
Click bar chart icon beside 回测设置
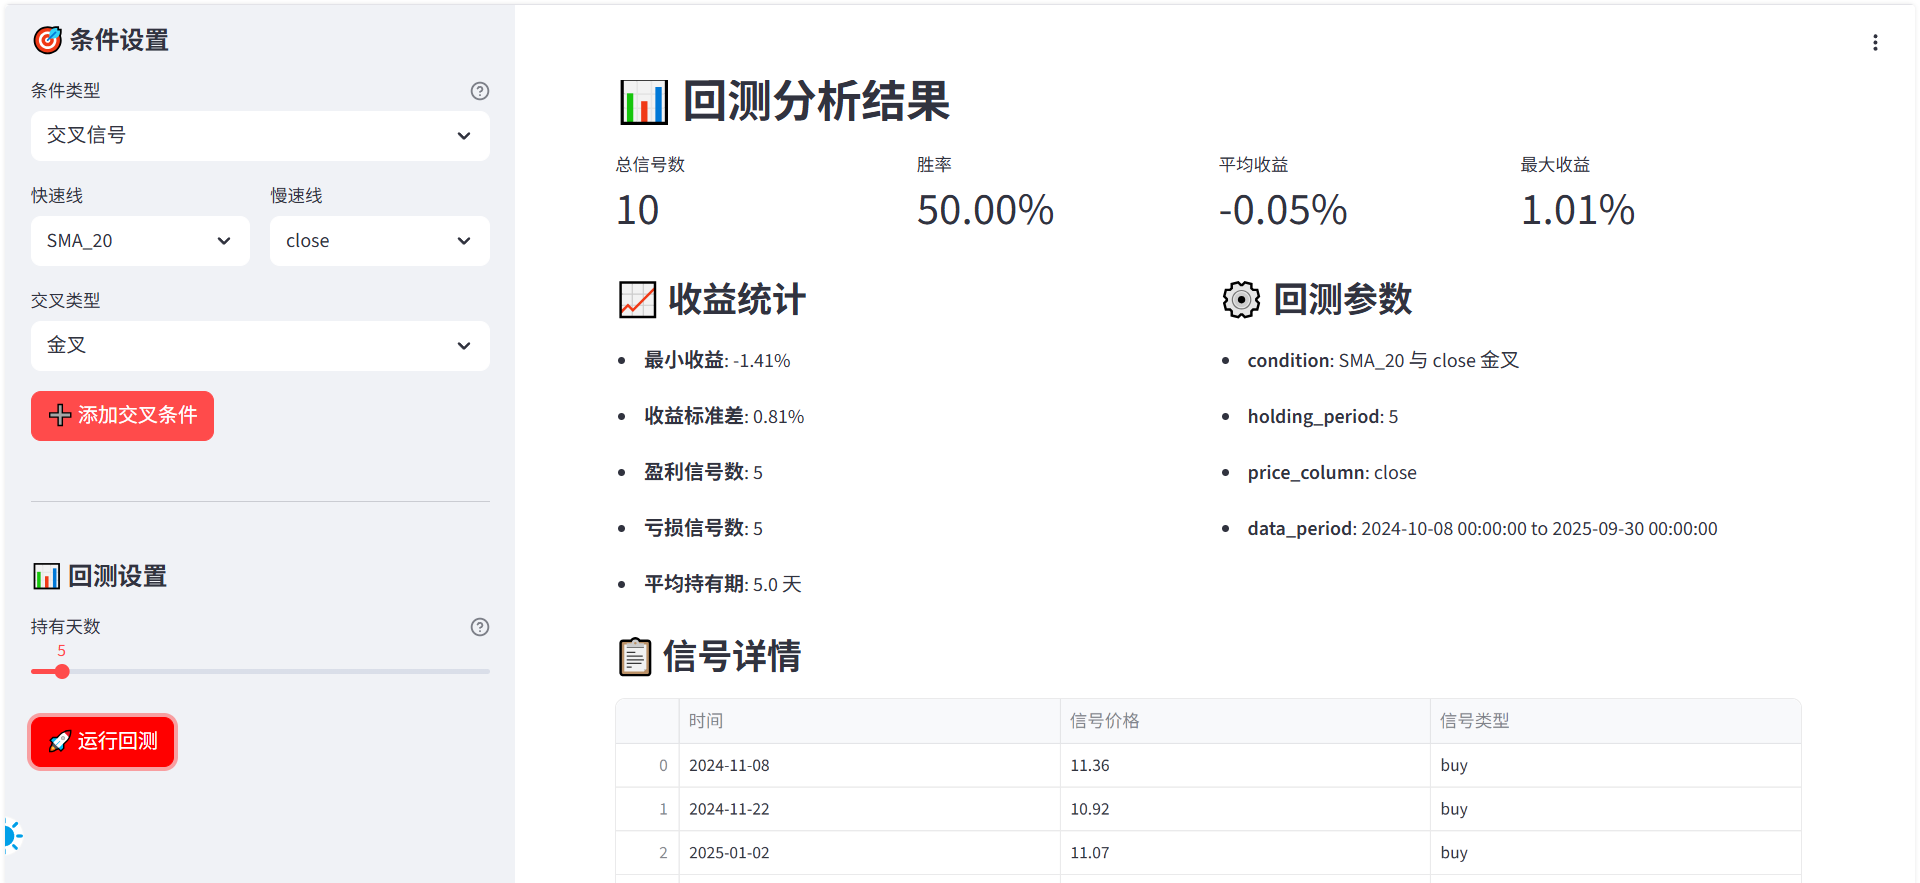pyautogui.click(x=46, y=576)
